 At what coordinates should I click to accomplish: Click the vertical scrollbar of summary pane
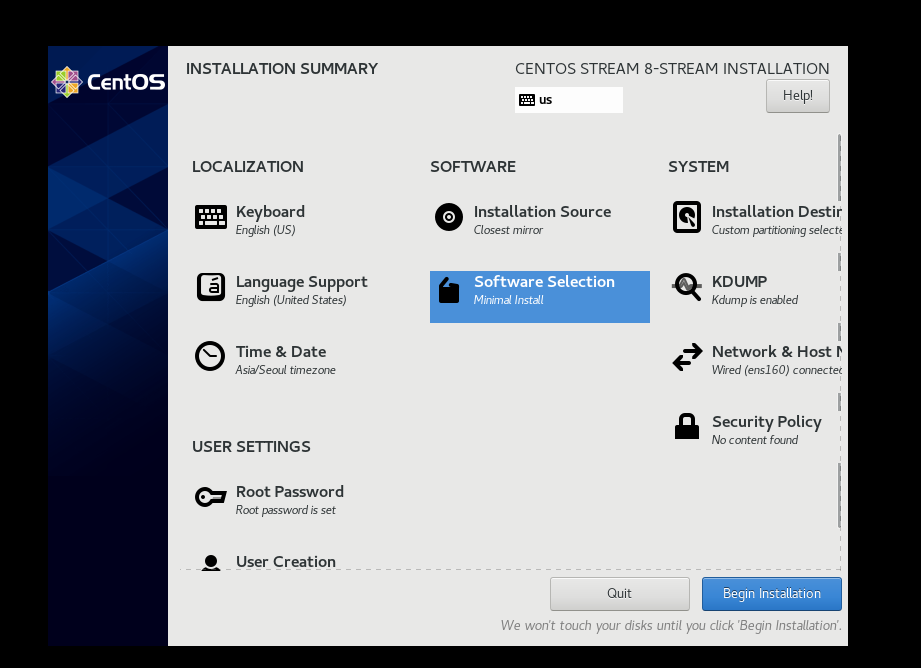click(839, 332)
